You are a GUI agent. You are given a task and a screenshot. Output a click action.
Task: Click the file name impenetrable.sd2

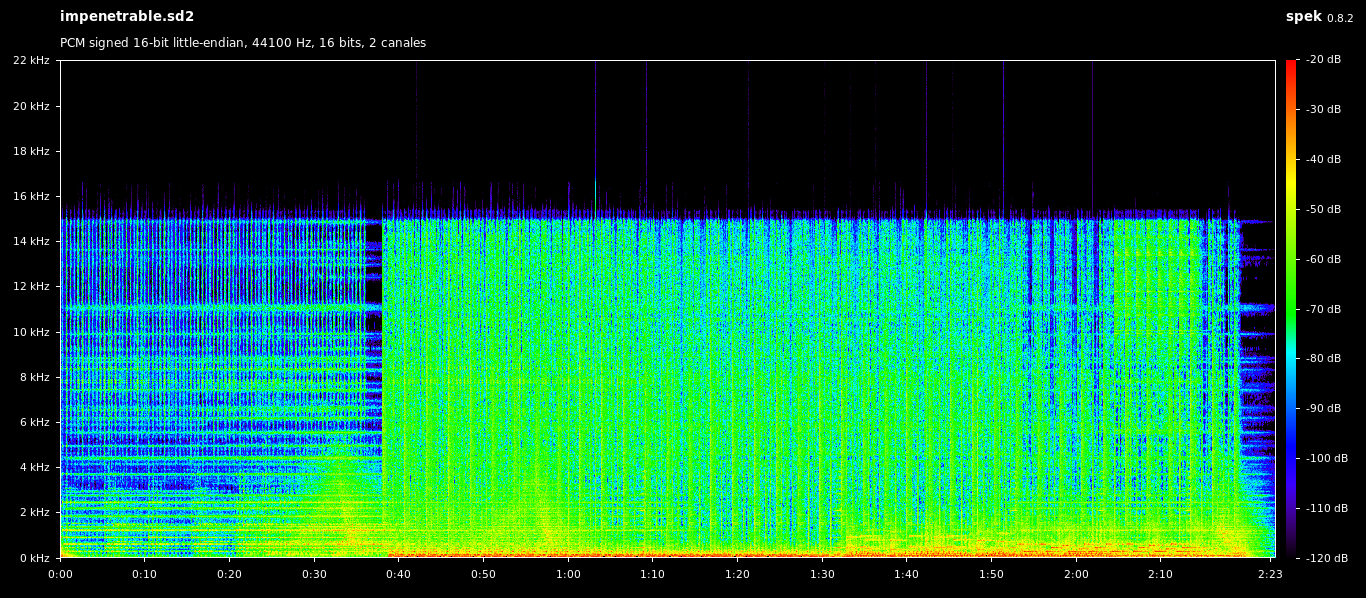[x=127, y=17]
